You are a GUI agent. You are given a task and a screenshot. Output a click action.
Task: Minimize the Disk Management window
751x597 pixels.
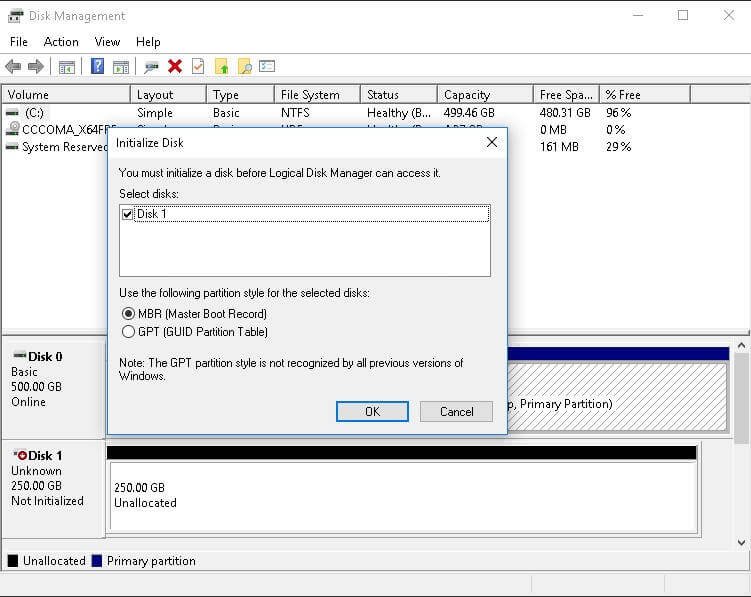pos(638,15)
